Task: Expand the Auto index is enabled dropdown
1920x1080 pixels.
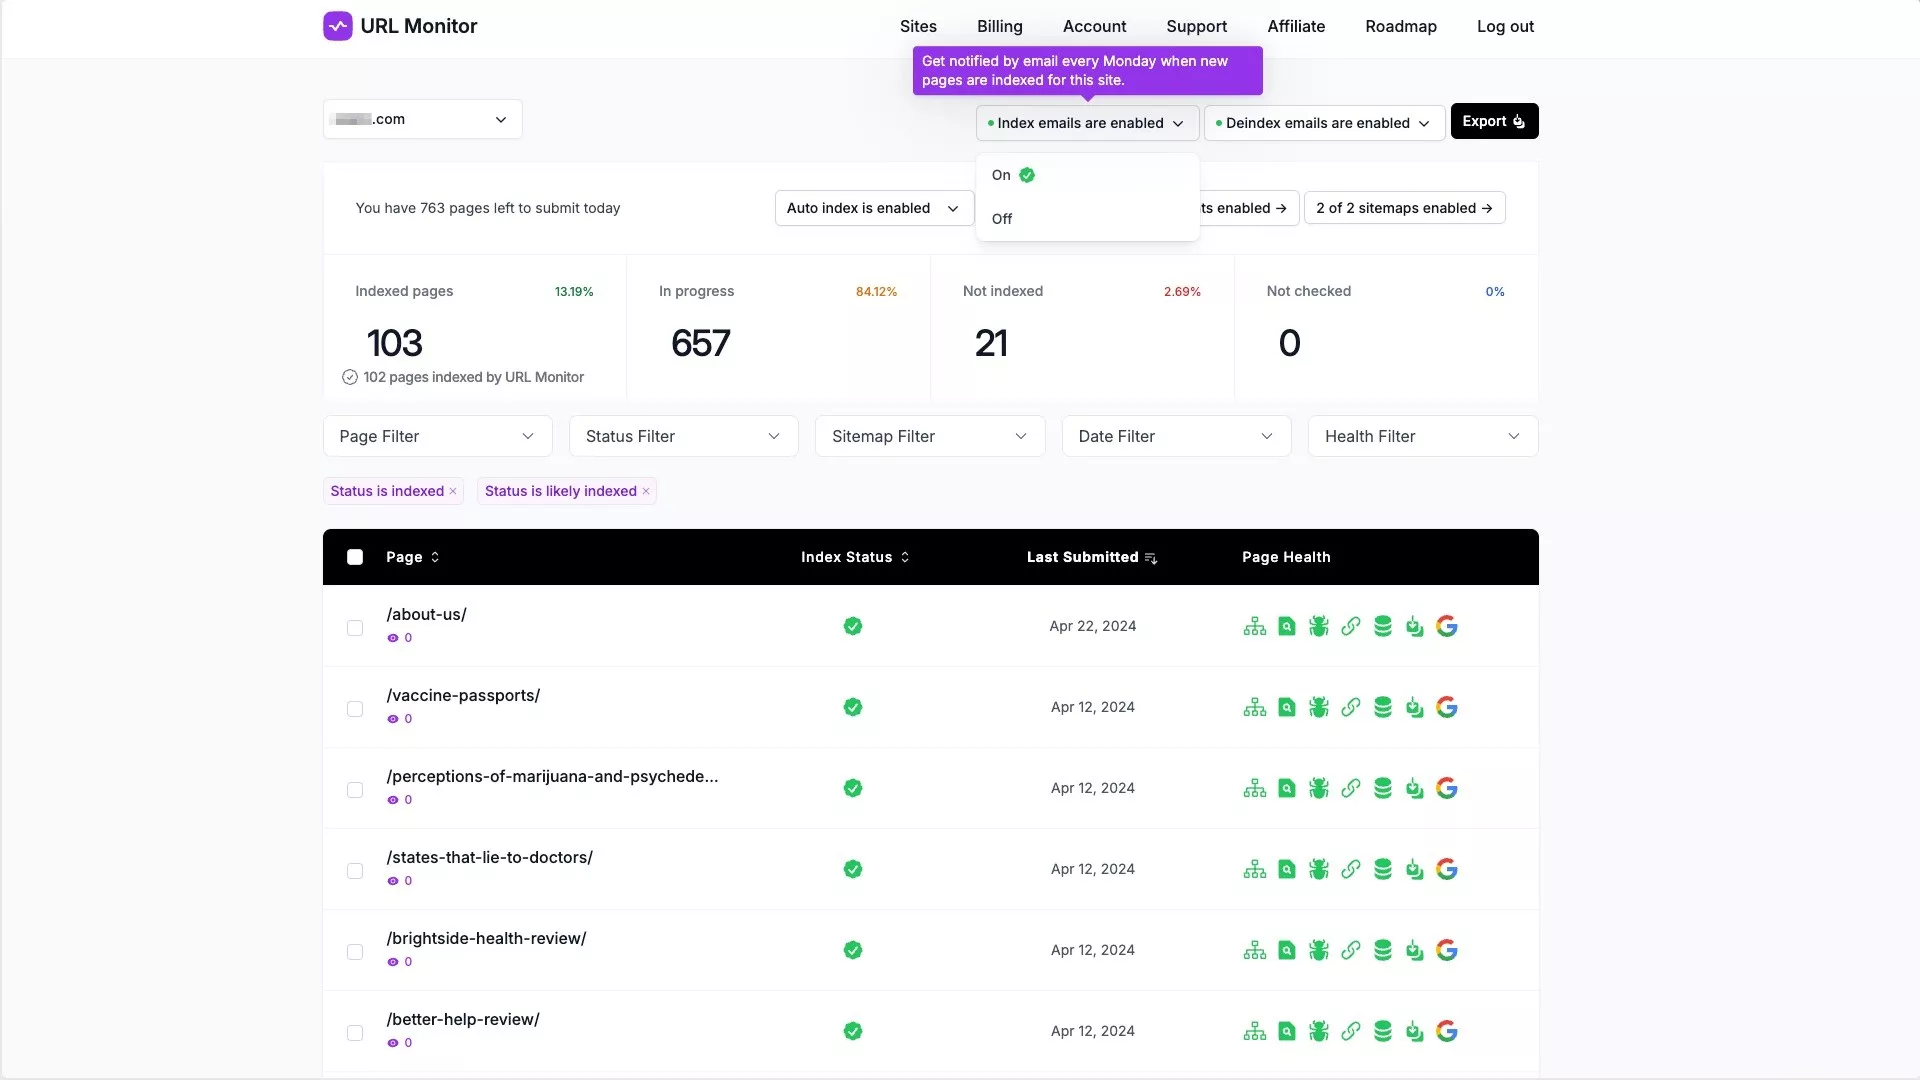Action: pyautogui.click(x=873, y=208)
